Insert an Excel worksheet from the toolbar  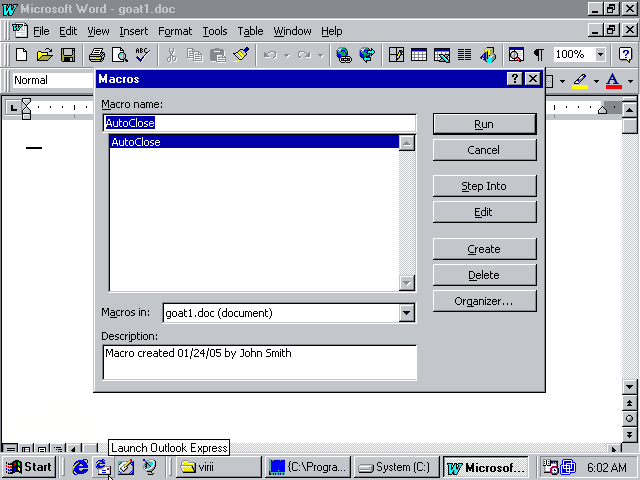click(442, 54)
